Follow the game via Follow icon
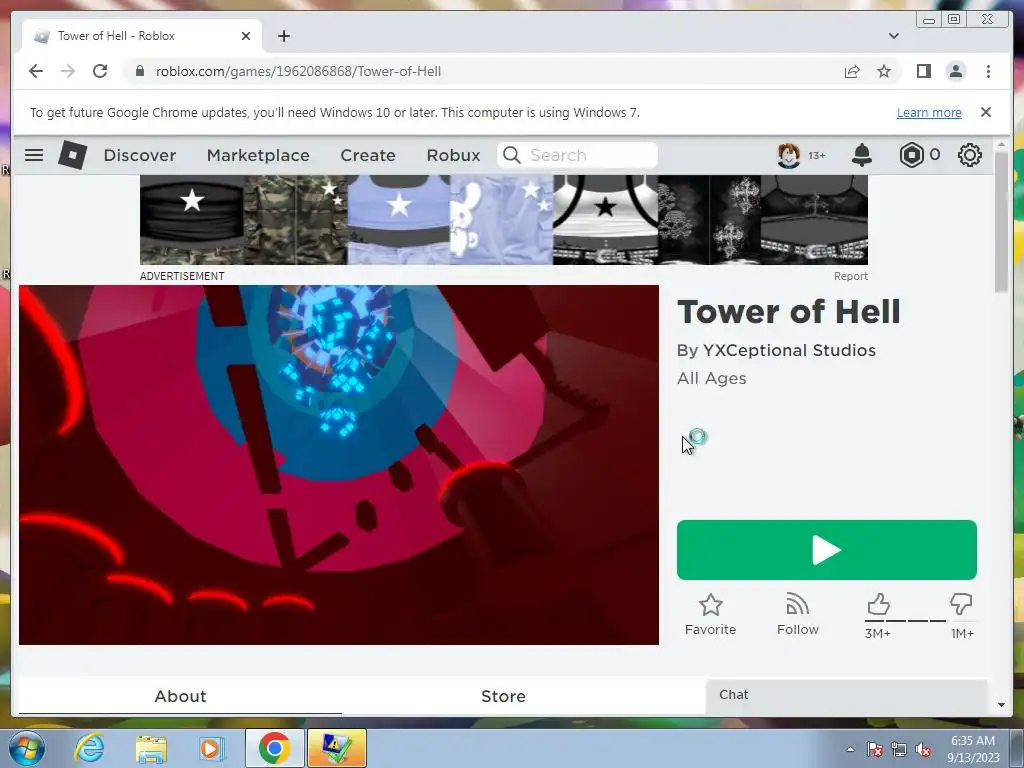 tap(797, 615)
